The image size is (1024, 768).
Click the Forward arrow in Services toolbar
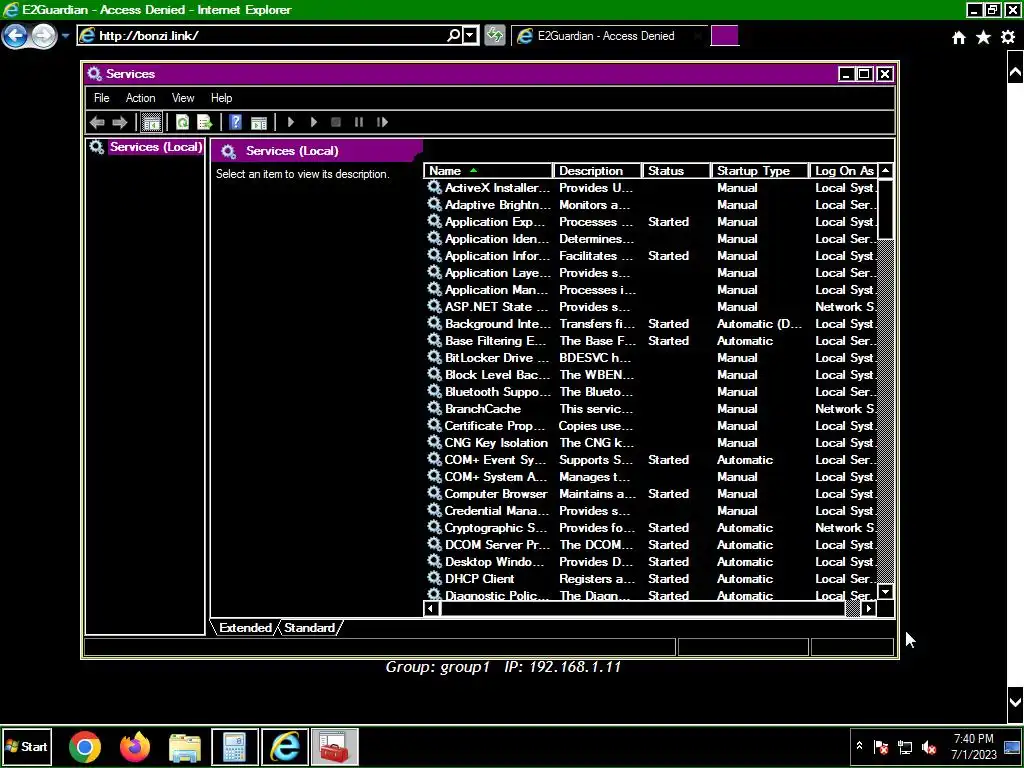[x=120, y=122]
